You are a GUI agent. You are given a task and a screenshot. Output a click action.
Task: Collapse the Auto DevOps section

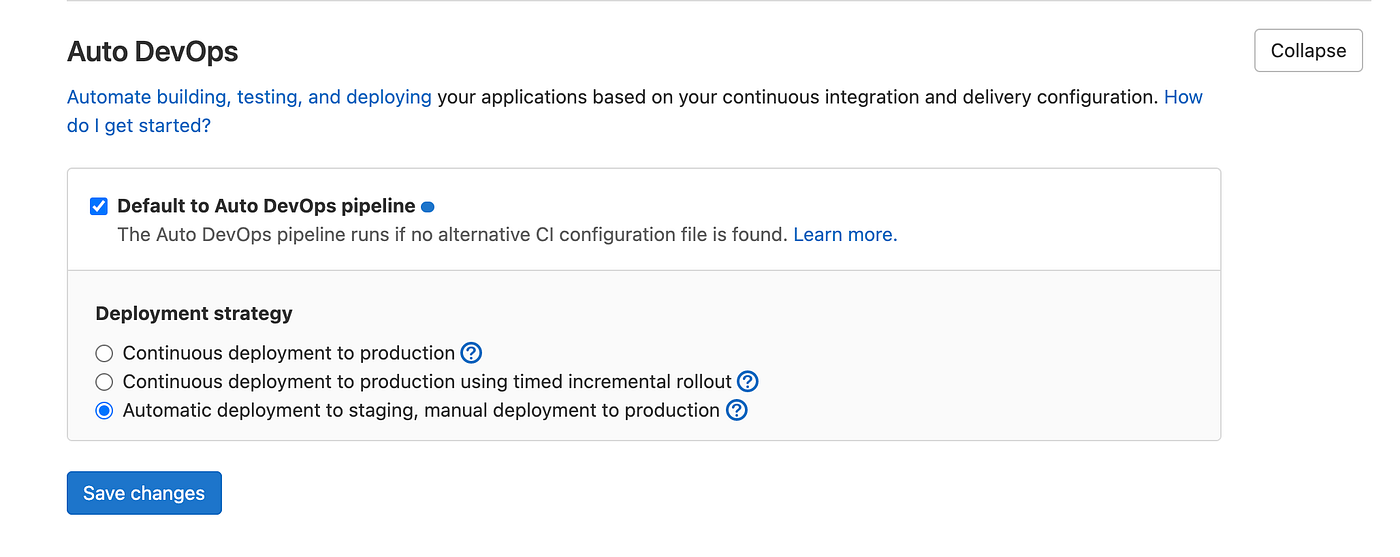click(x=1308, y=51)
